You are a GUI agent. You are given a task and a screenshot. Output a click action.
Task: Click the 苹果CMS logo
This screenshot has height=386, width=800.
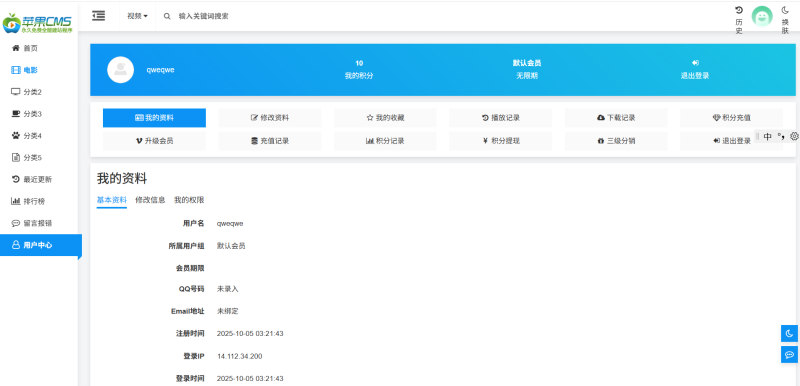point(37,23)
